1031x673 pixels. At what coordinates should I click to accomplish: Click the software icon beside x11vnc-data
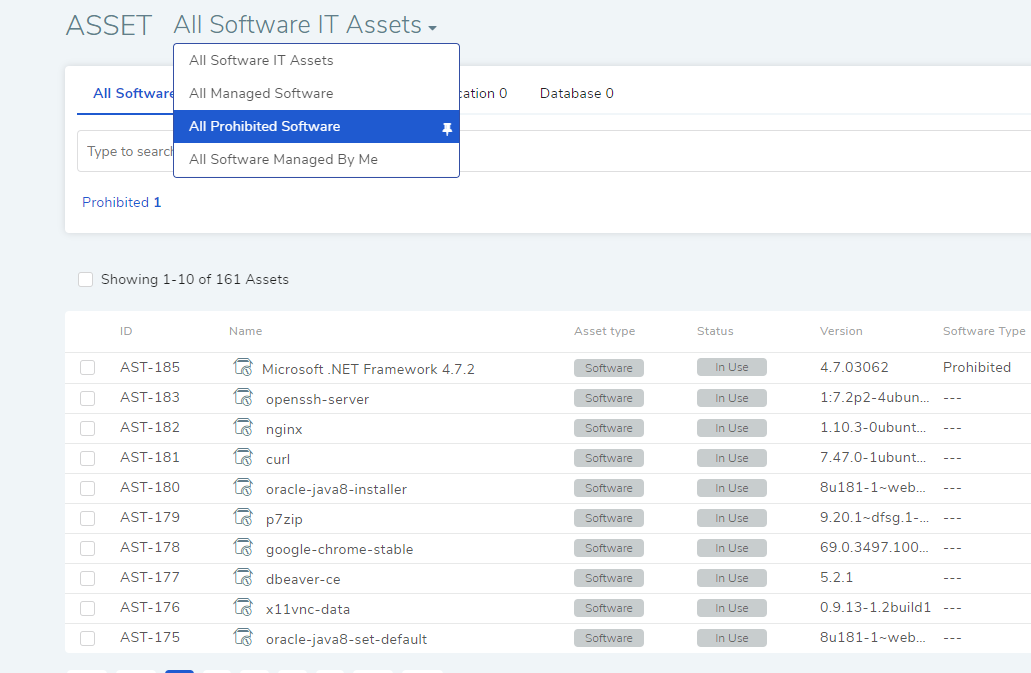coord(243,608)
